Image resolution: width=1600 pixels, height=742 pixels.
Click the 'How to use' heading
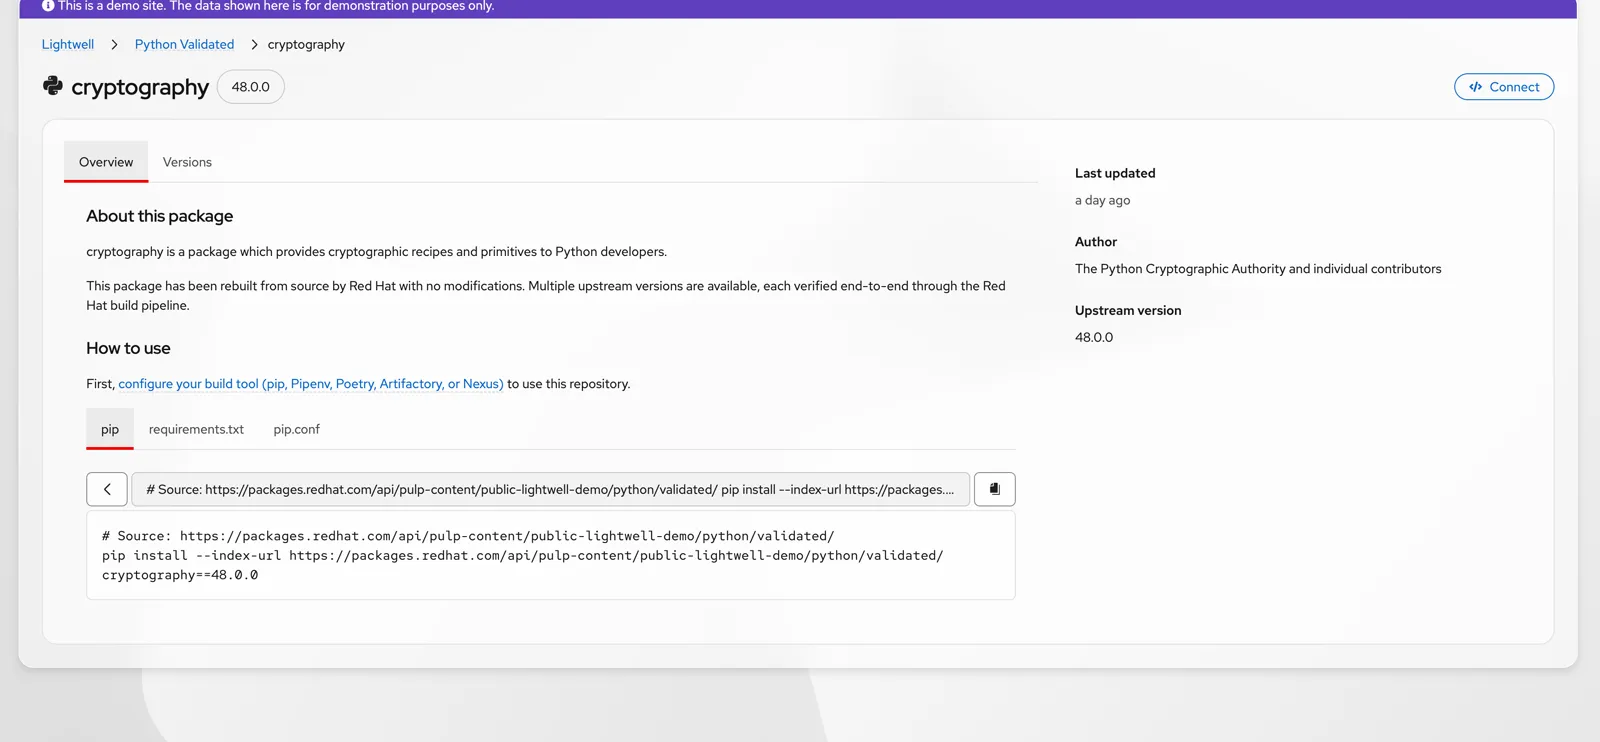[128, 348]
